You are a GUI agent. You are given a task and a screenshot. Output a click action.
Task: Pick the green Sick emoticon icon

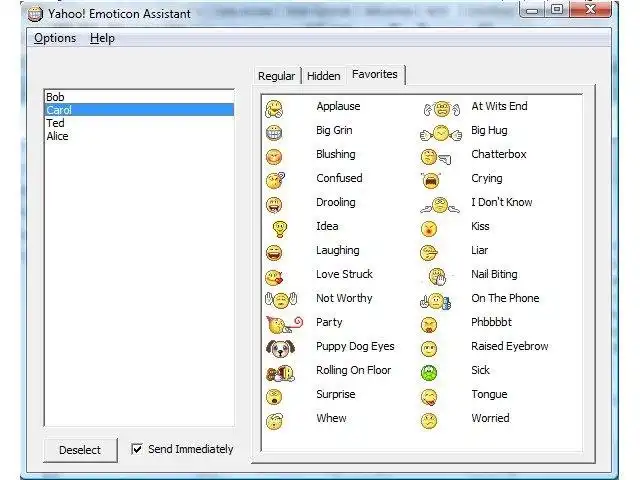(x=429, y=372)
